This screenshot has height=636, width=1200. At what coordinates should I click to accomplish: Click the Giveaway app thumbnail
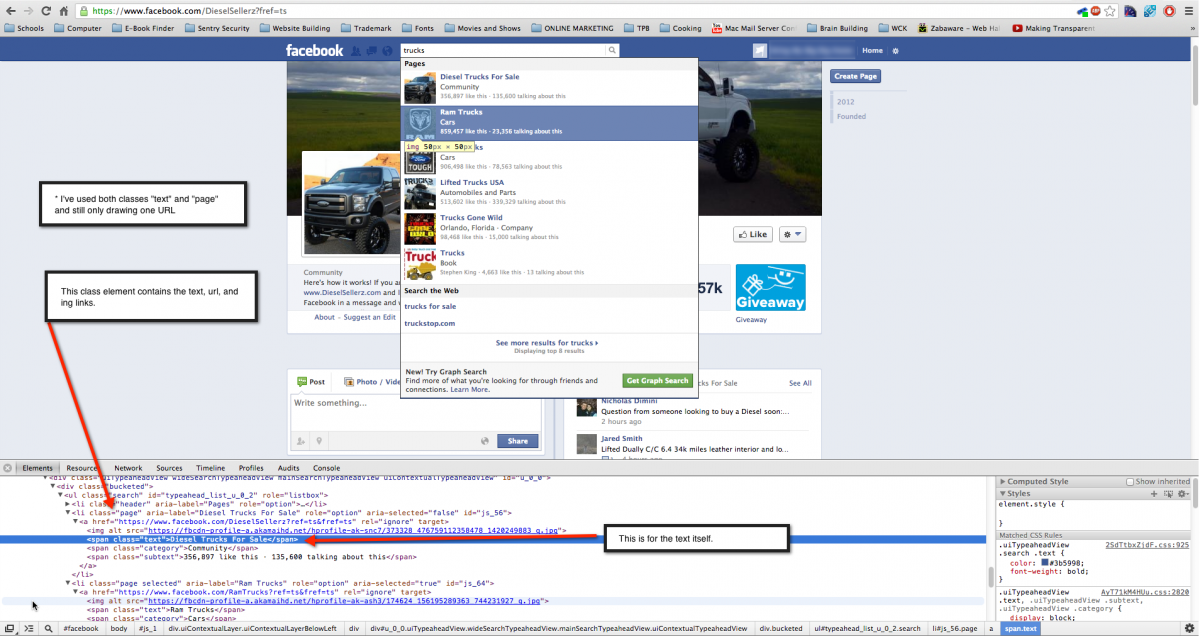click(770, 289)
